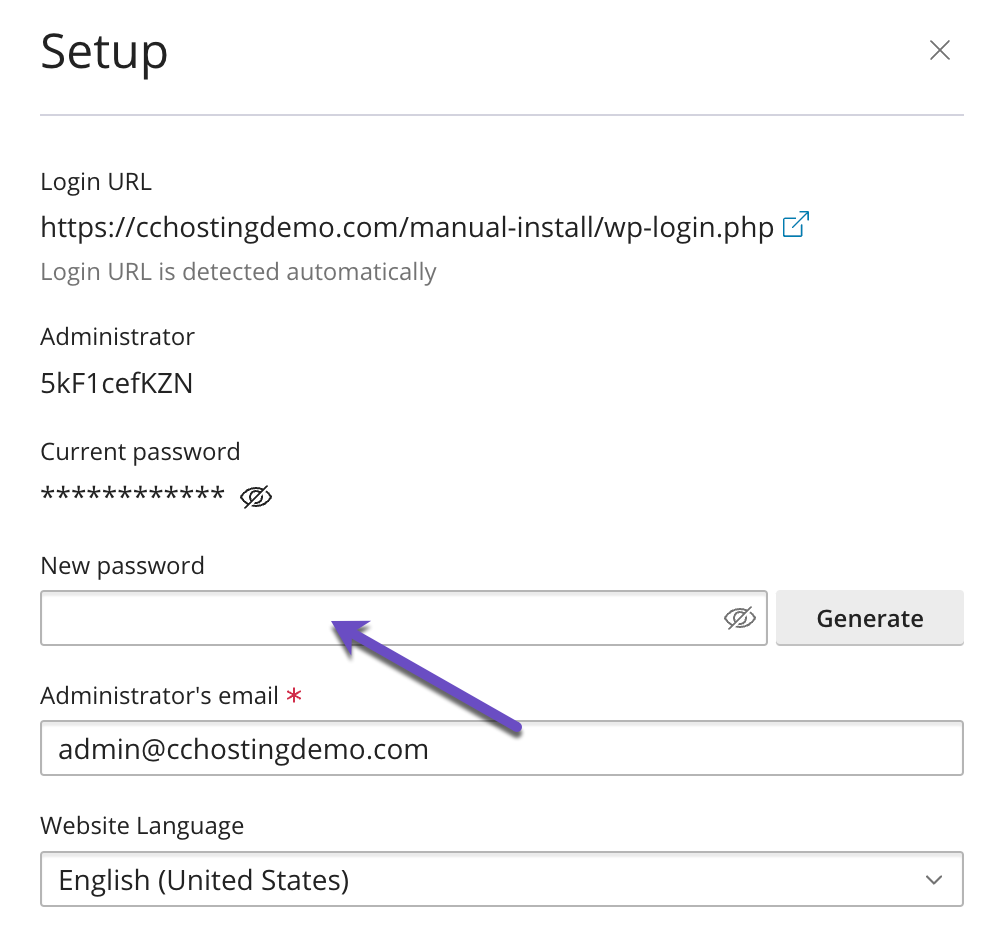
Task: Click the "Setup" dialog heading
Action: pos(104,52)
